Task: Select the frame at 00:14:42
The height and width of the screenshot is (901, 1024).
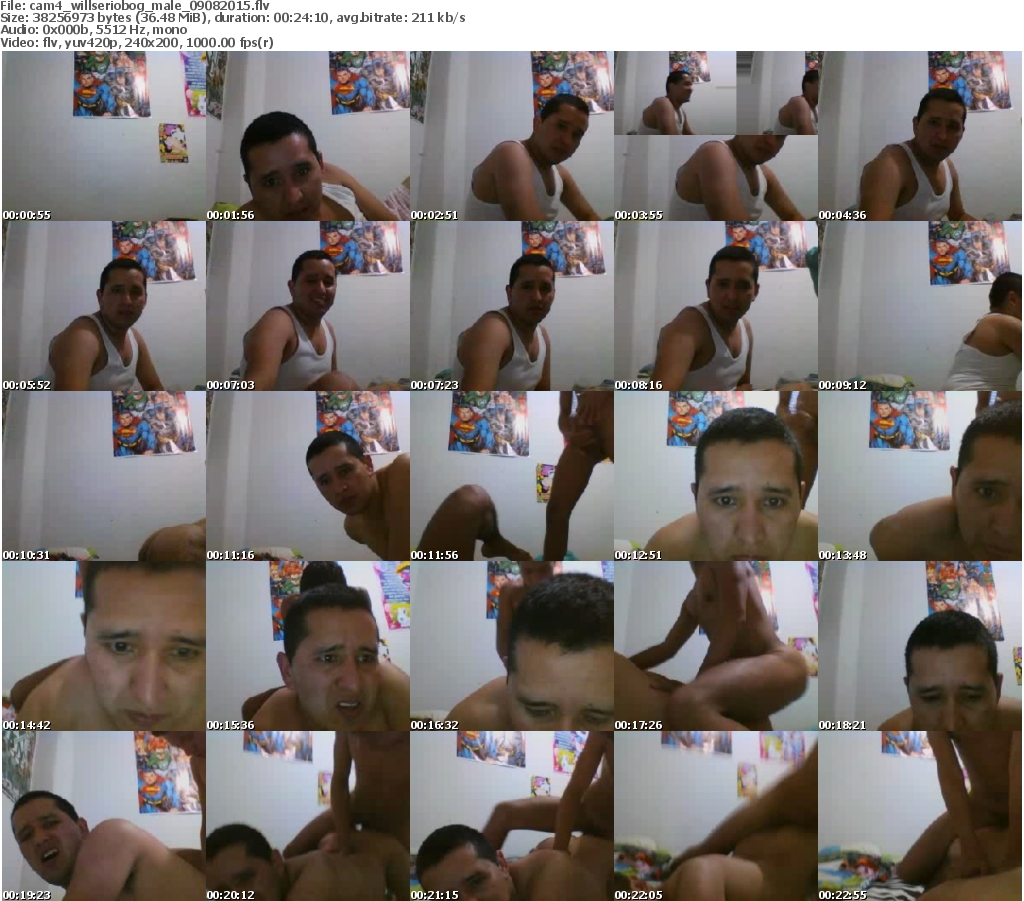Action: 104,646
